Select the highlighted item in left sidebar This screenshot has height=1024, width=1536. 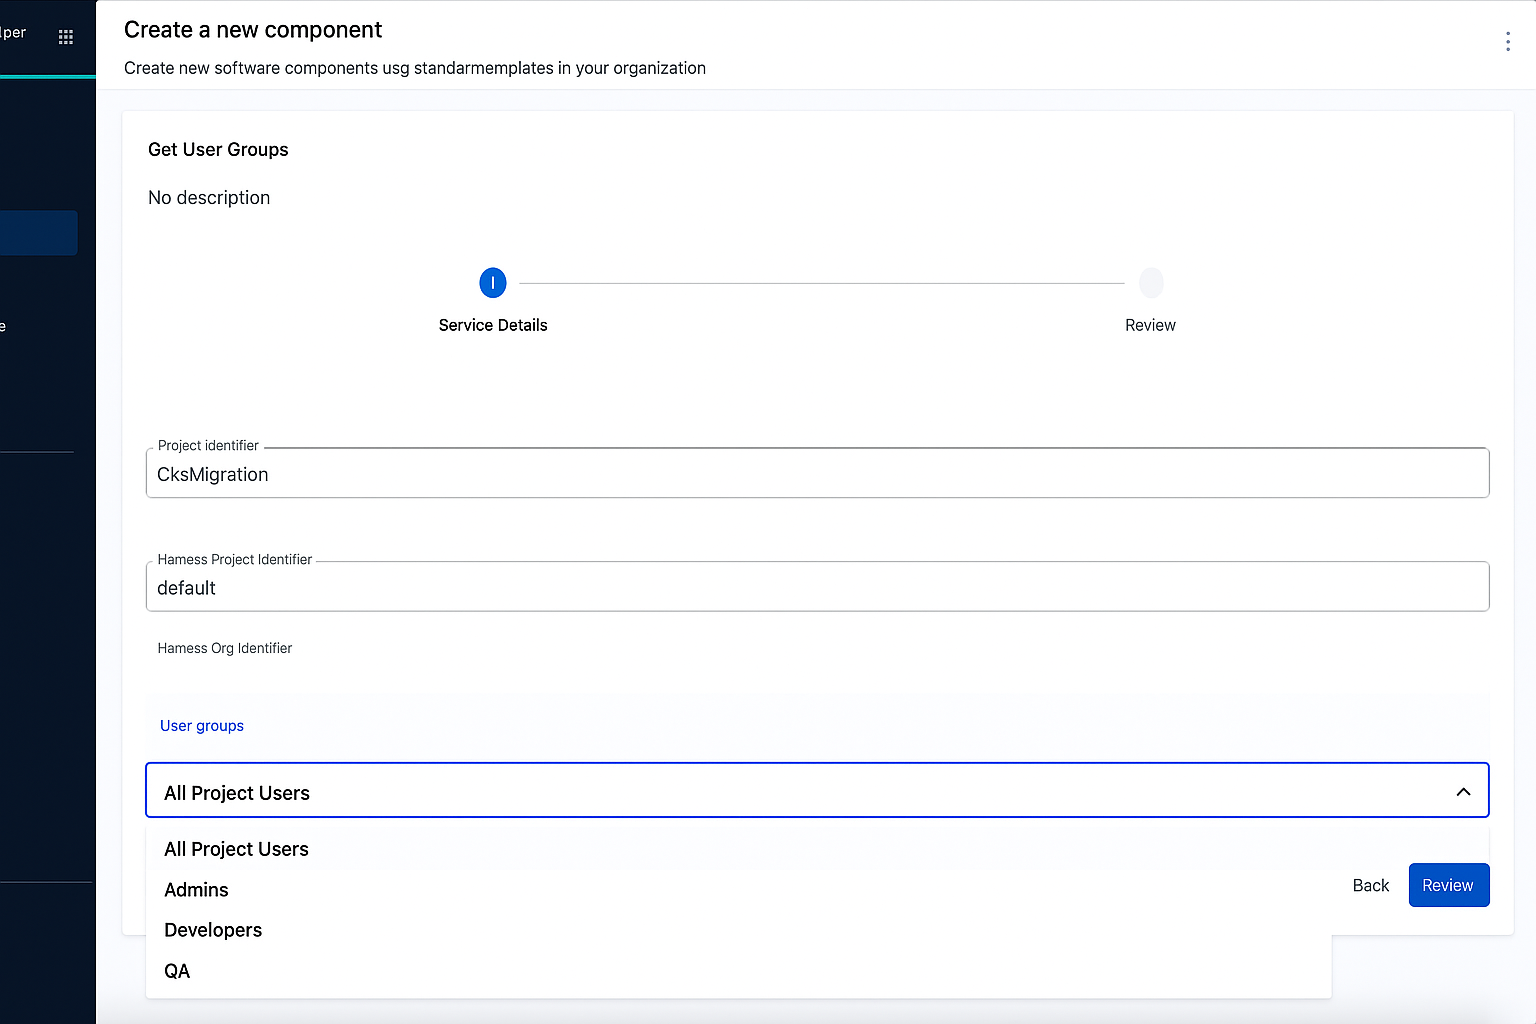click(38, 233)
